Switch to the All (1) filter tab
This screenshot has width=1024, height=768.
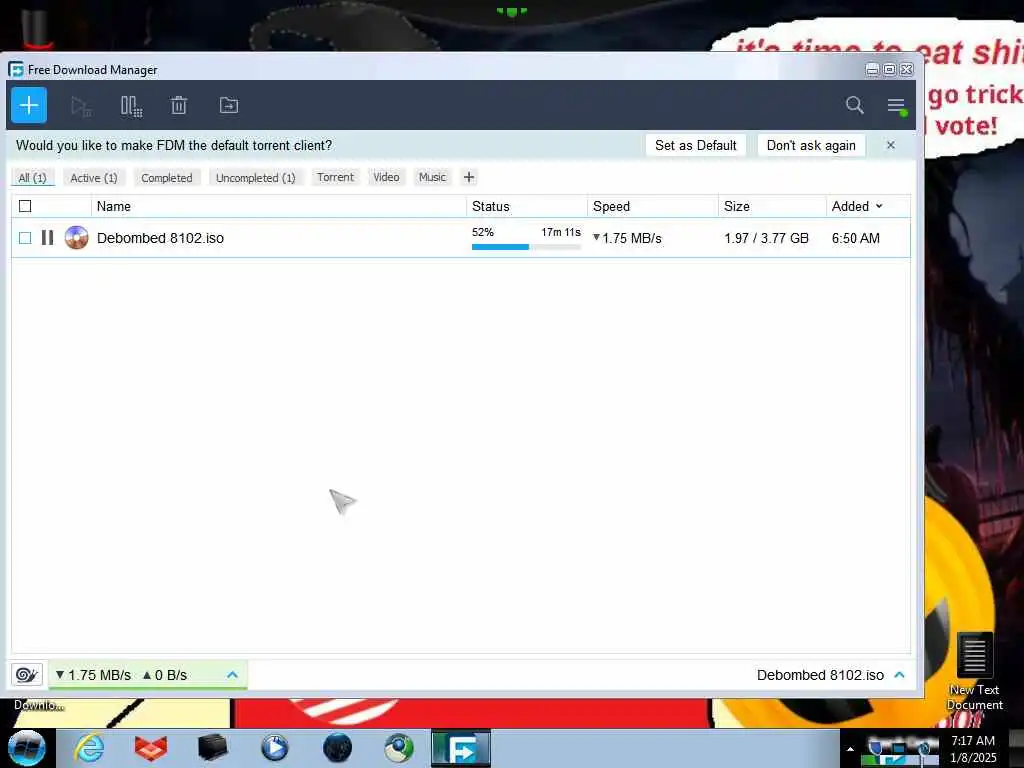33,178
